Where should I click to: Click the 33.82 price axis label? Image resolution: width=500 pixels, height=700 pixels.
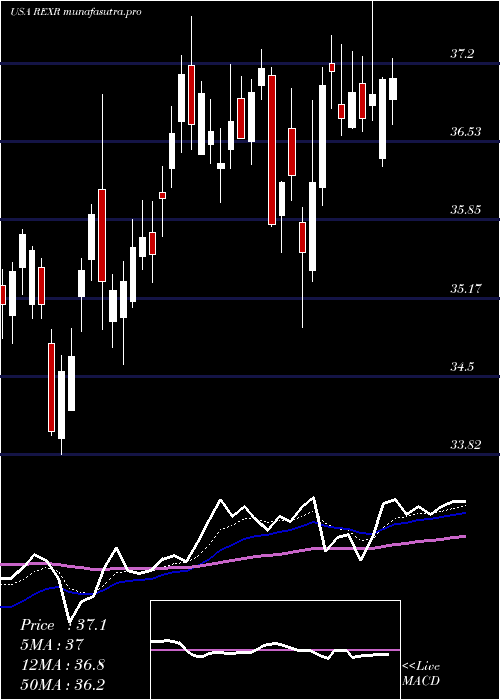(x=465, y=445)
